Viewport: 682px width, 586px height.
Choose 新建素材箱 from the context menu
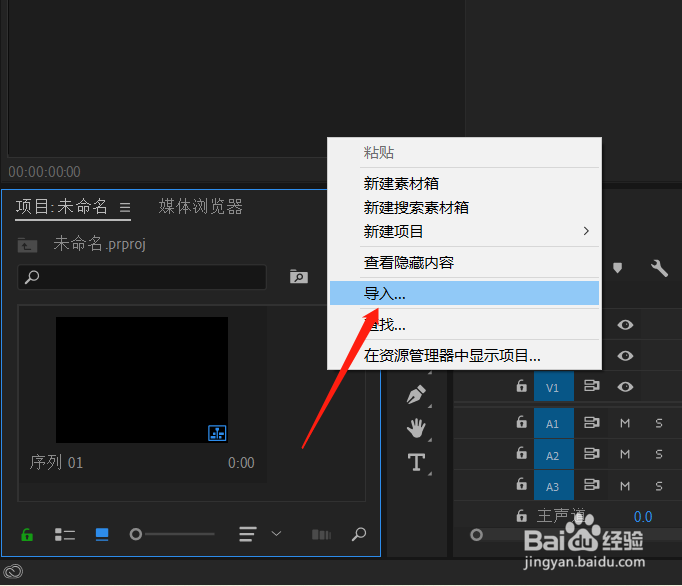pos(464,184)
